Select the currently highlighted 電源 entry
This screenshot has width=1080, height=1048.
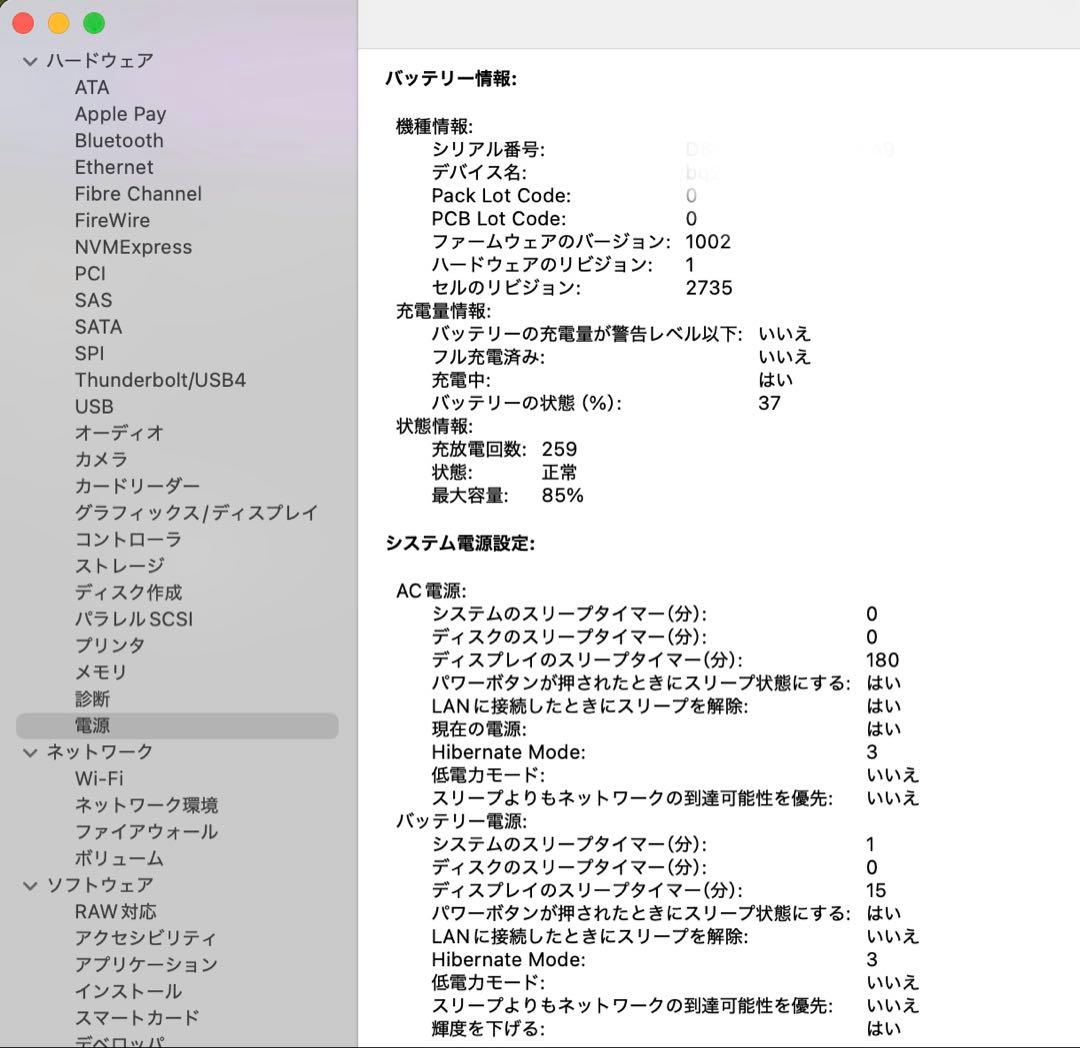point(93,725)
